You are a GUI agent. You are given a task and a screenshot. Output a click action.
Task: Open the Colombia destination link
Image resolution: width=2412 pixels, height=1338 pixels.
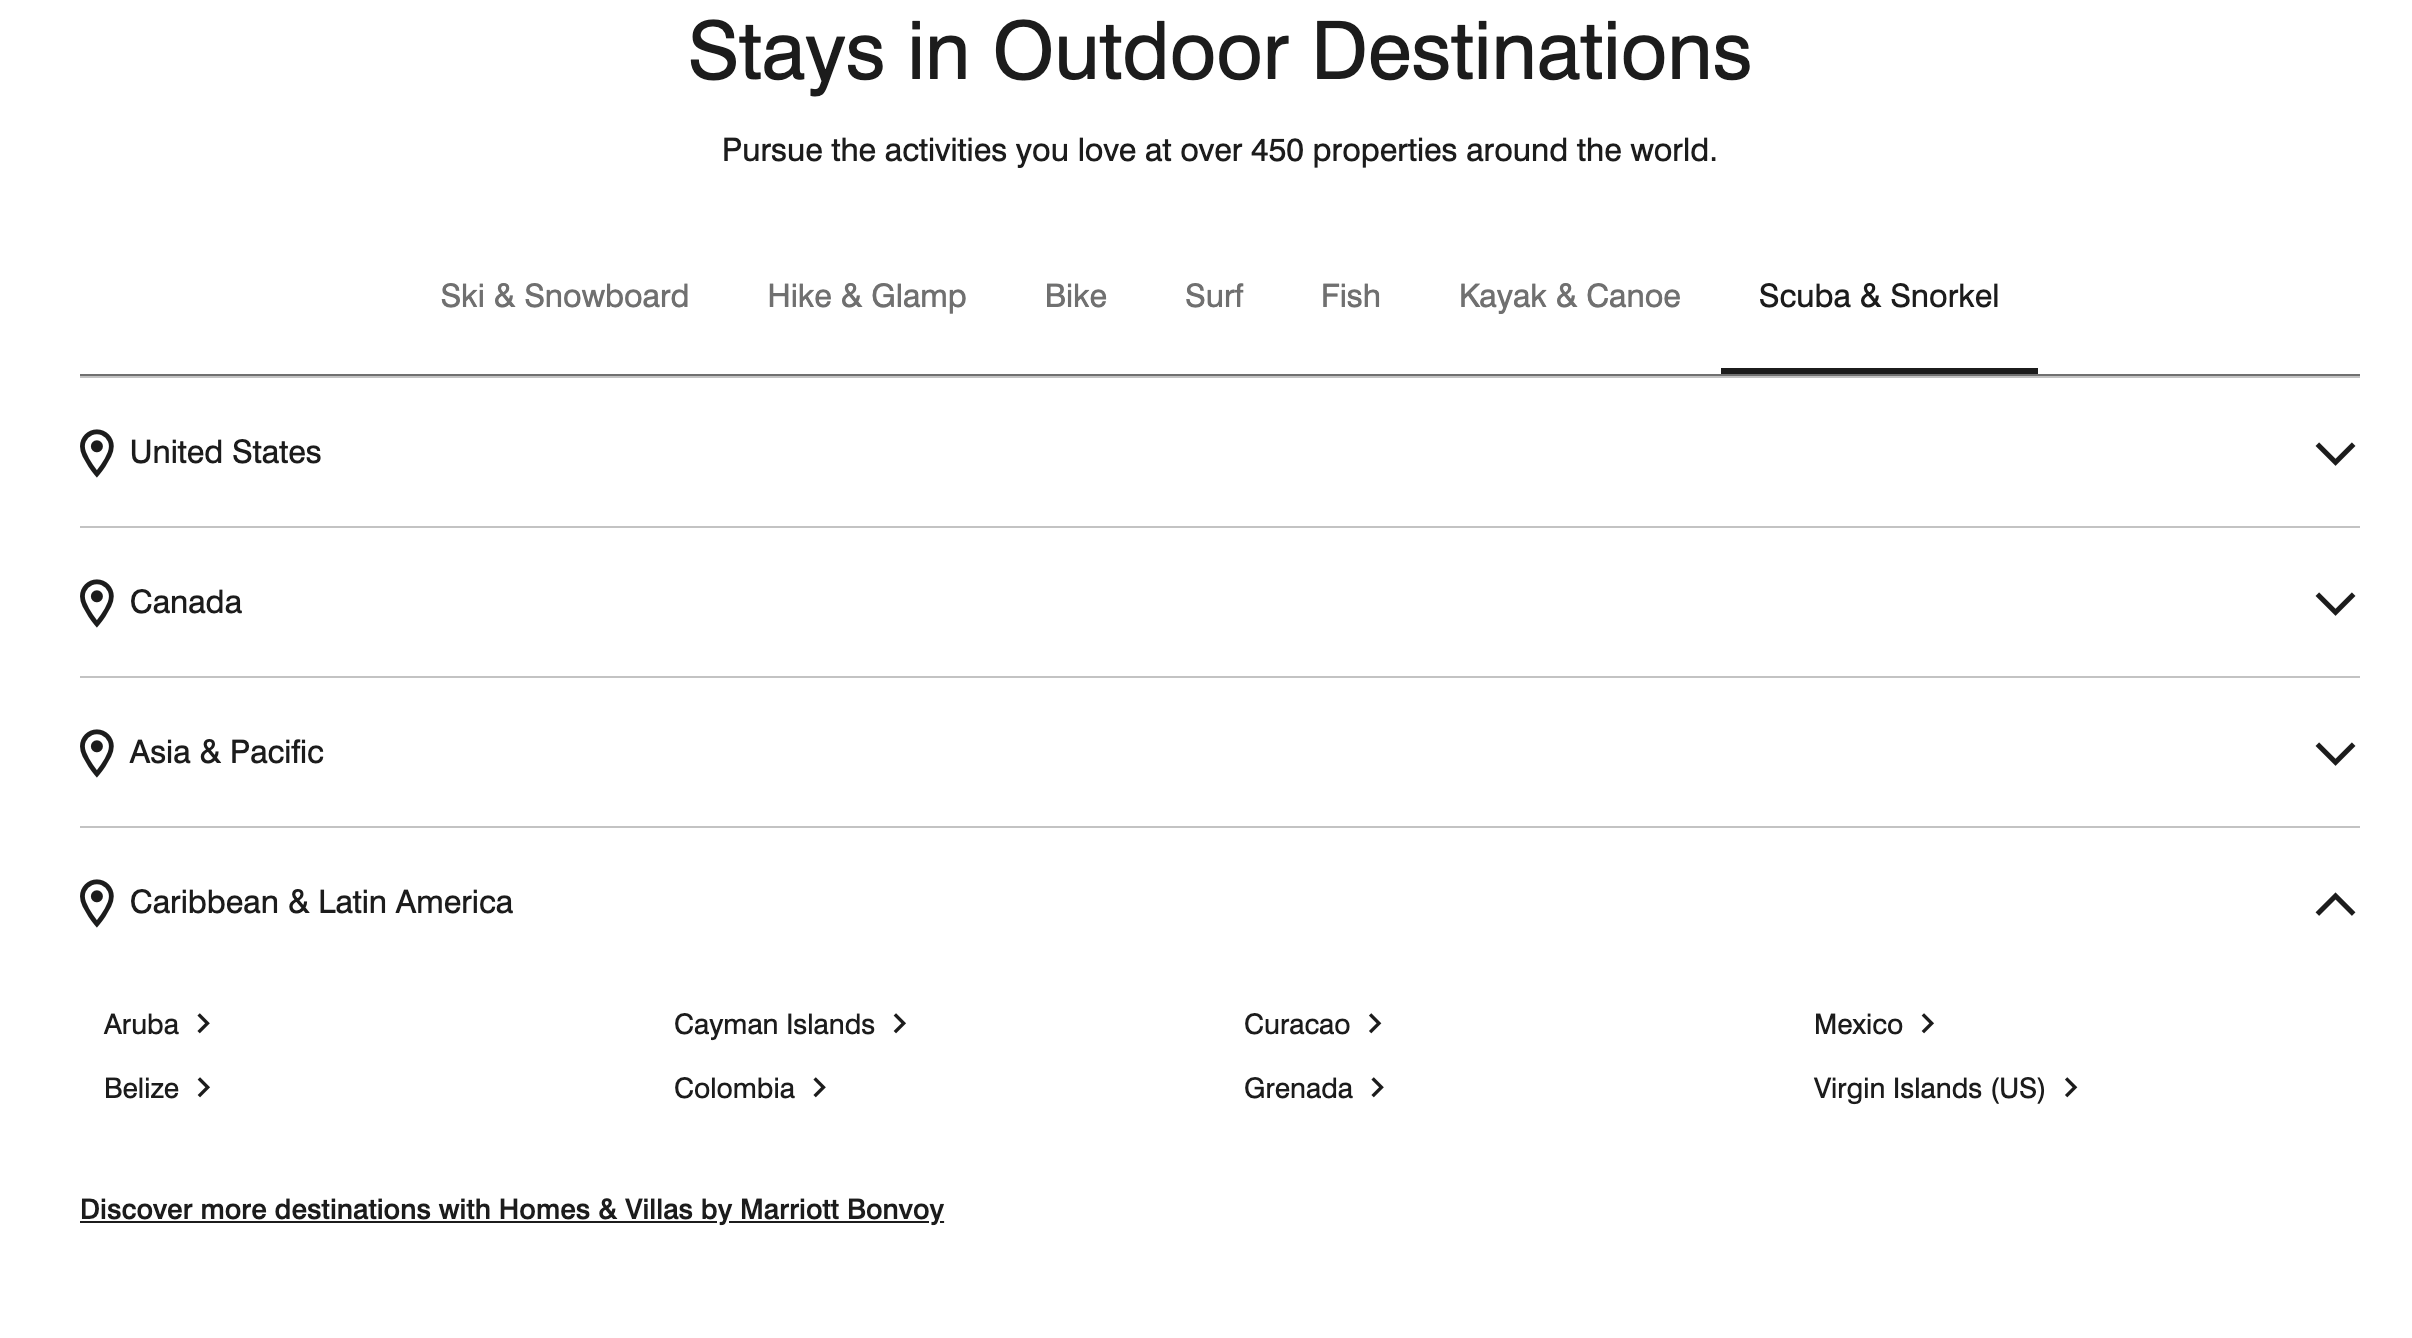click(734, 1088)
